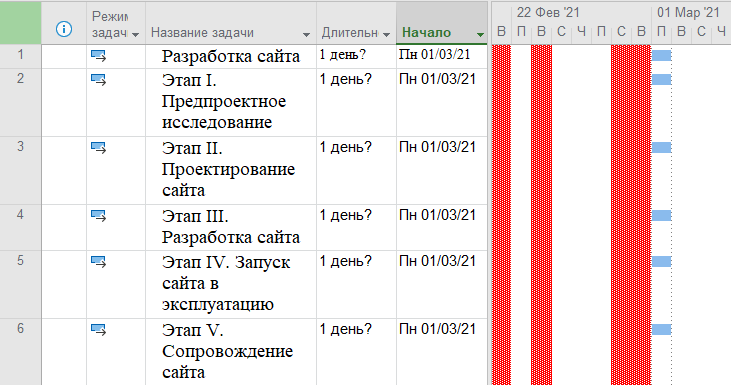The image size is (731, 385).
Task: Click duration cell of Этап I row
Action: point(356,103)
